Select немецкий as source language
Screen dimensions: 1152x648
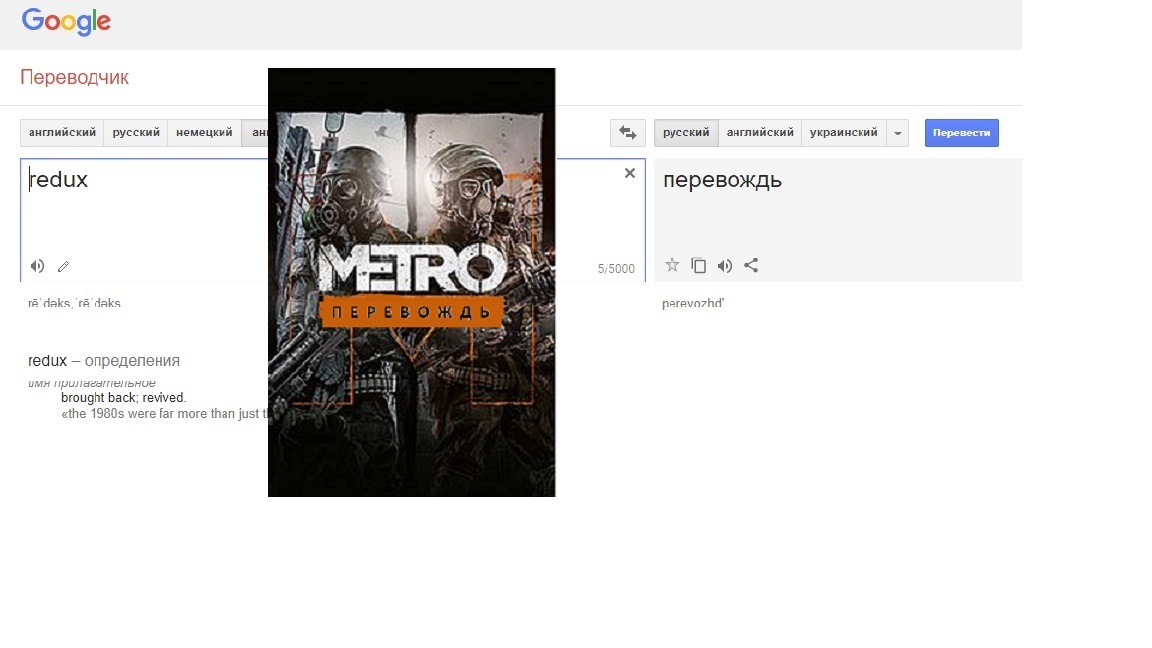204,133
